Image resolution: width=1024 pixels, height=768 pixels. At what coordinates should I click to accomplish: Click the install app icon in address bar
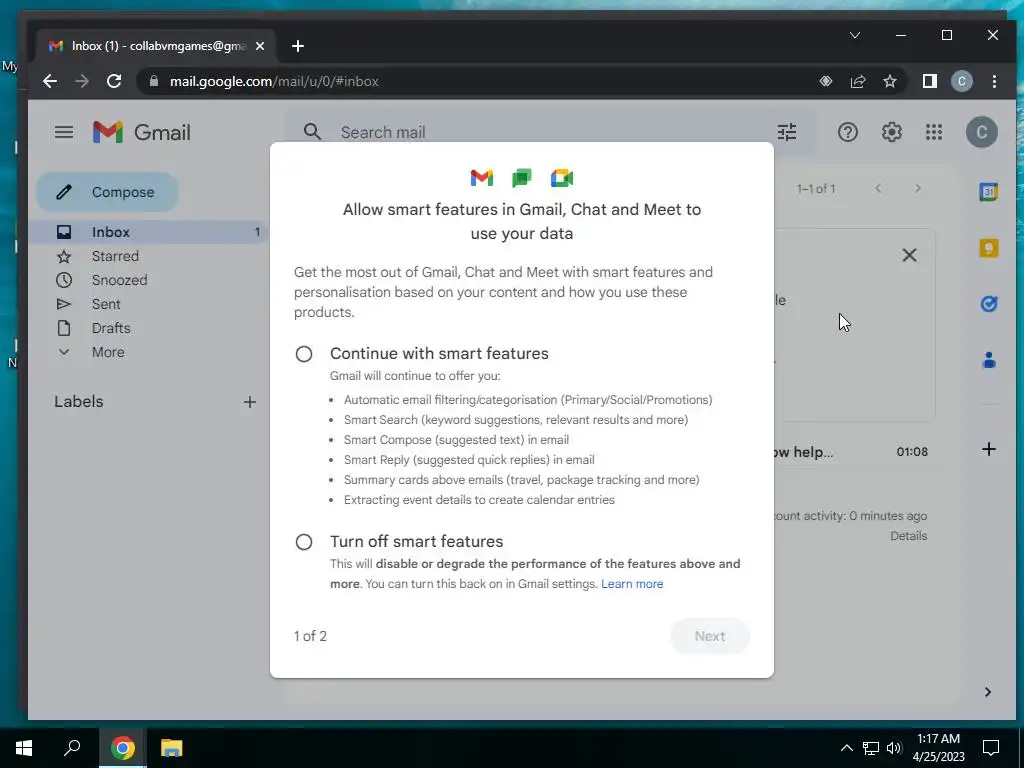coord(825,82)
